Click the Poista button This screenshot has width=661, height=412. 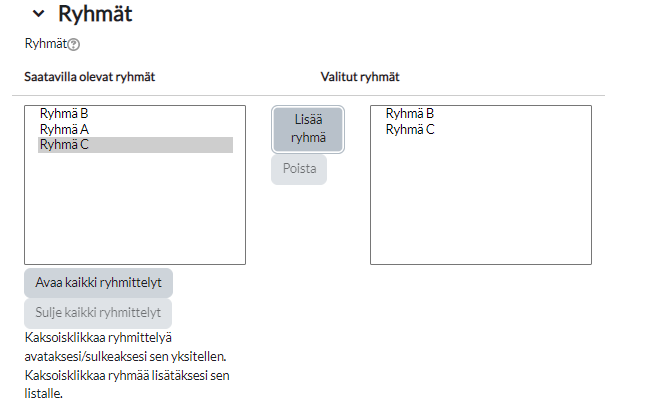pos(298,170)
